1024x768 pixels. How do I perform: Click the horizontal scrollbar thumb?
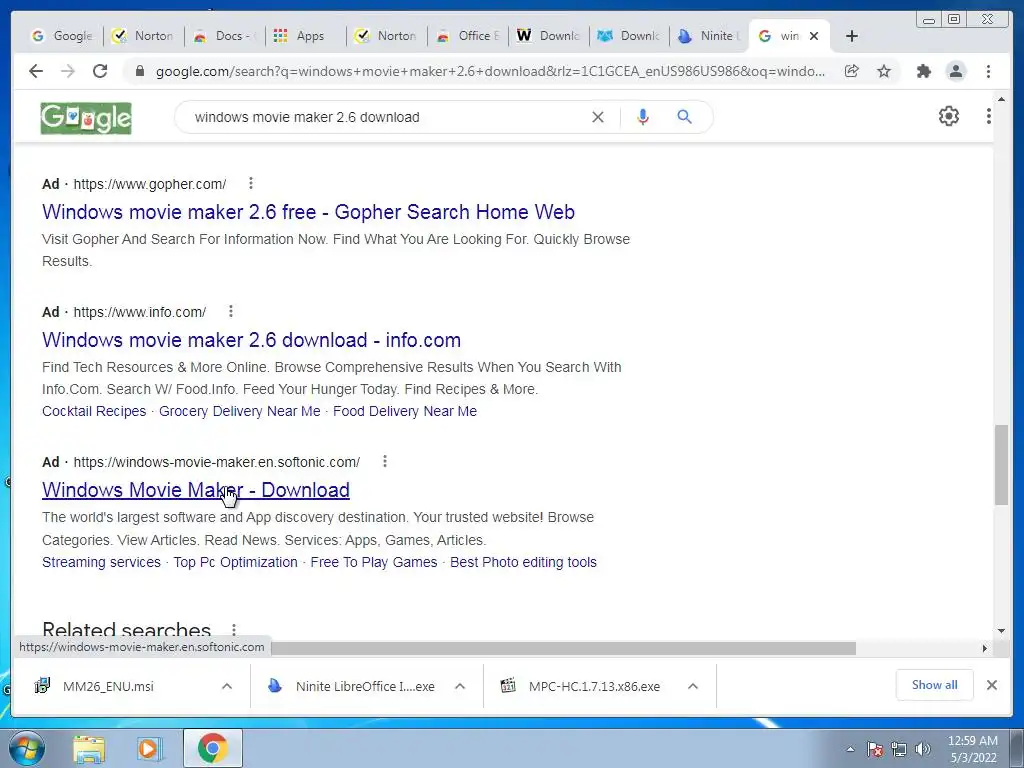563,648
